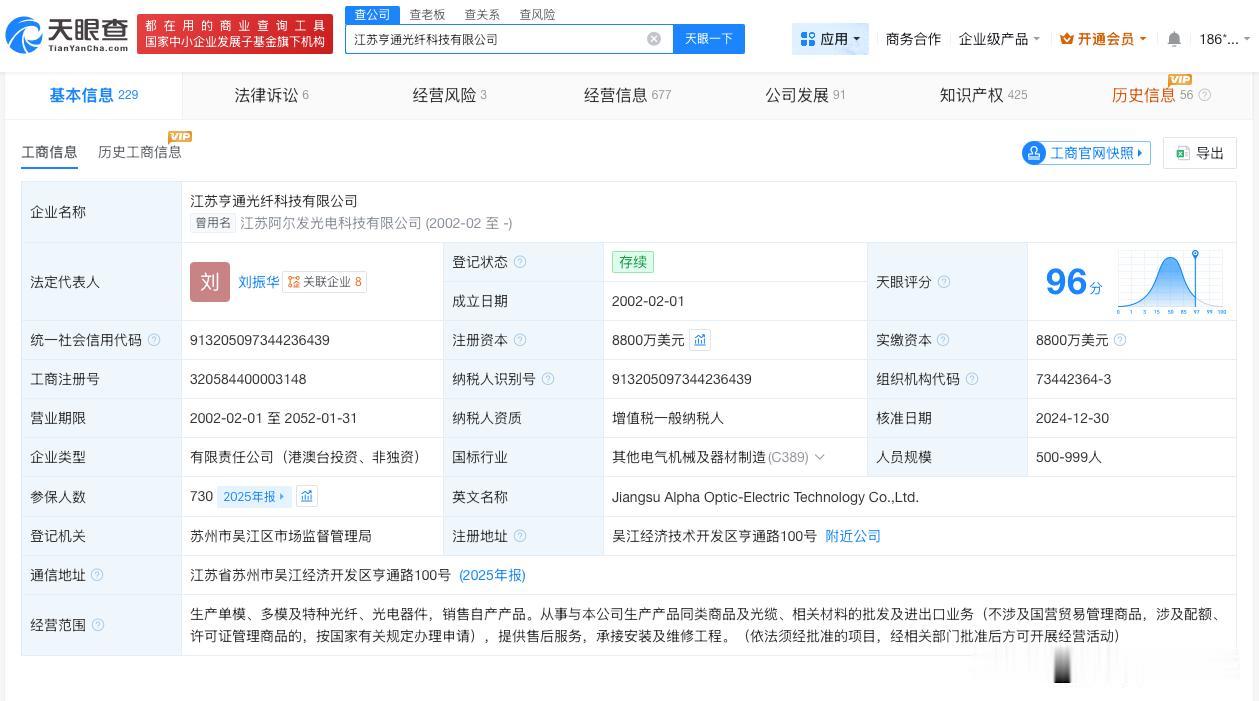Screen dimensions: 1259x701
Task: Click the help icon next to 经营范围
Action: [x=98, y=625]
